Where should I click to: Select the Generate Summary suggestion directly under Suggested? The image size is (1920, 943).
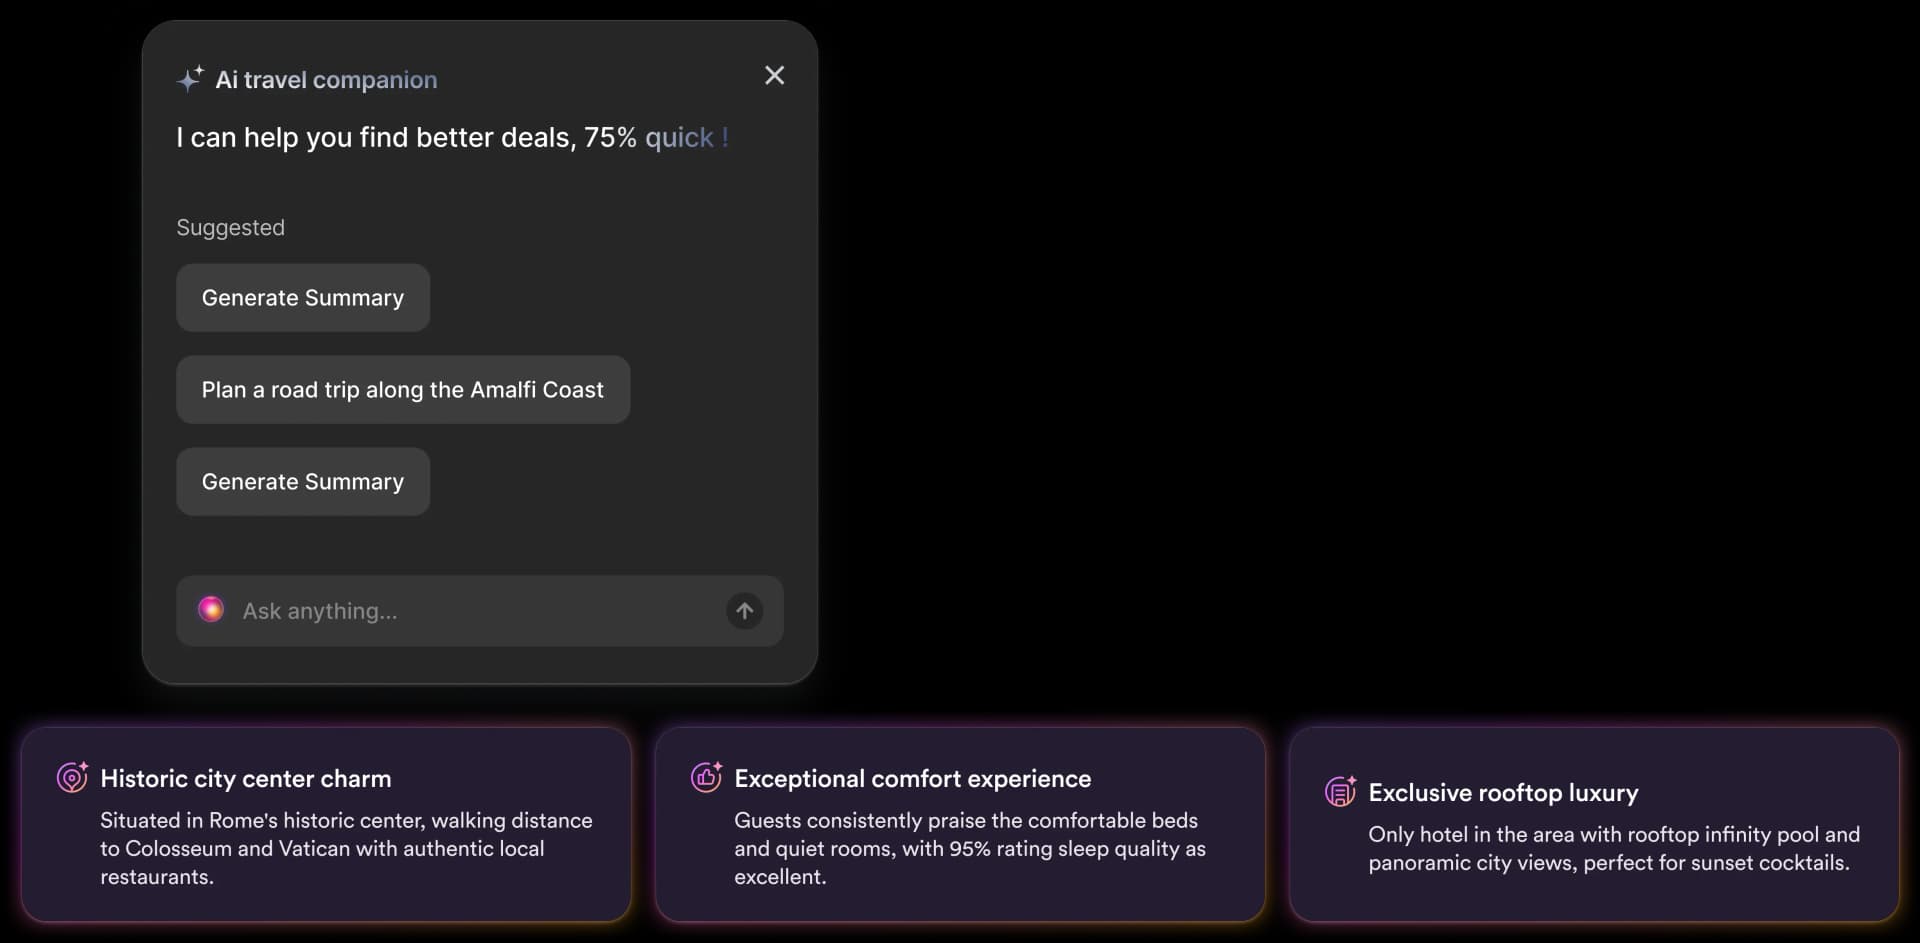[303, 298]
